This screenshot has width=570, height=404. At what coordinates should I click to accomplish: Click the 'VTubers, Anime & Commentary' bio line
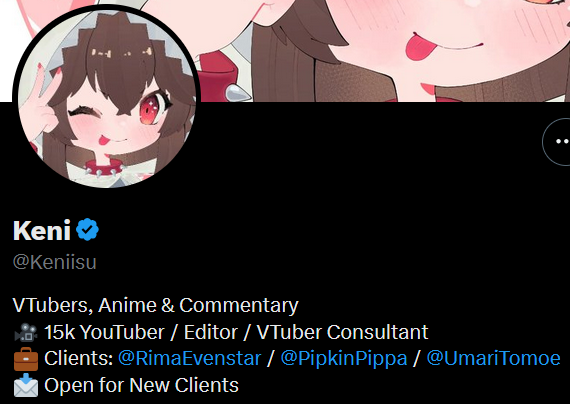pos(155,305)
